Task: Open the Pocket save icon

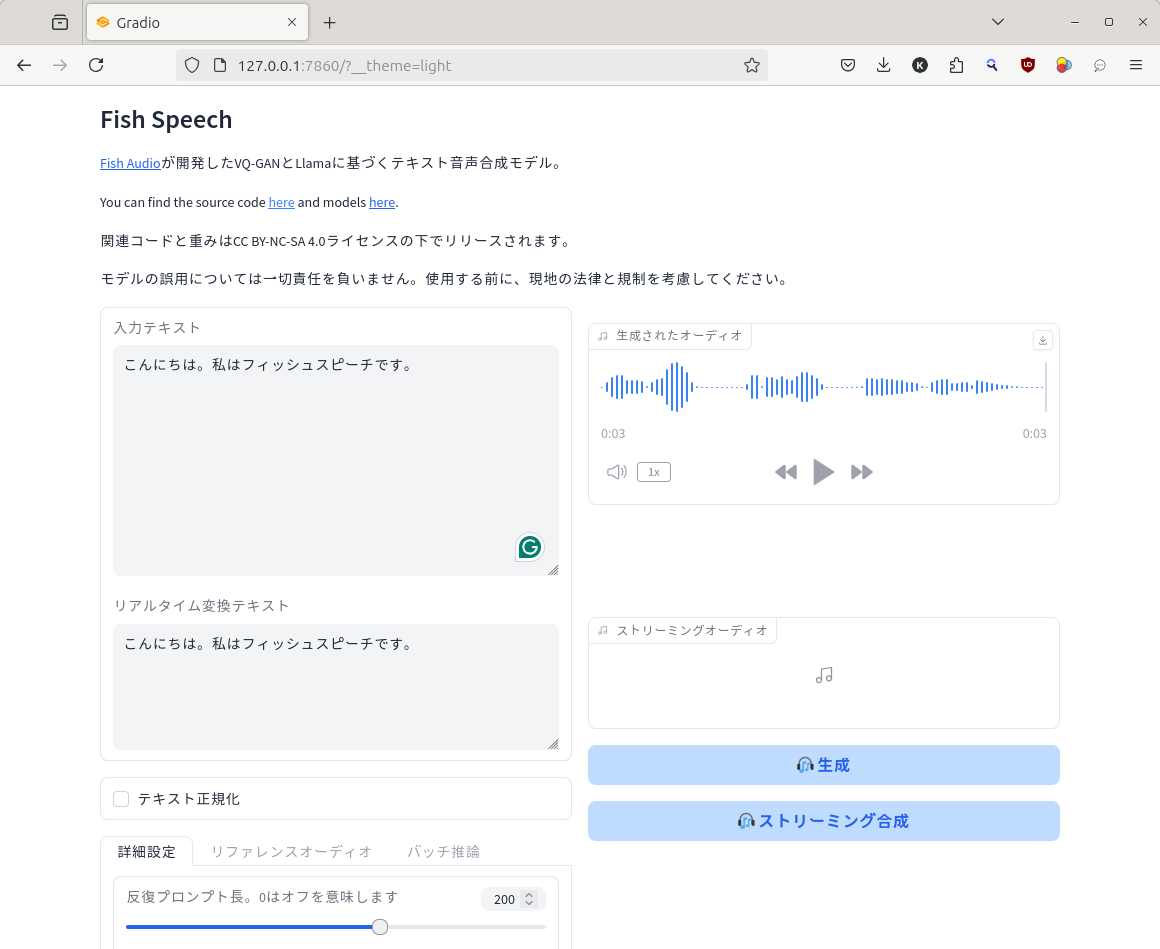Action: click(848, 65)
